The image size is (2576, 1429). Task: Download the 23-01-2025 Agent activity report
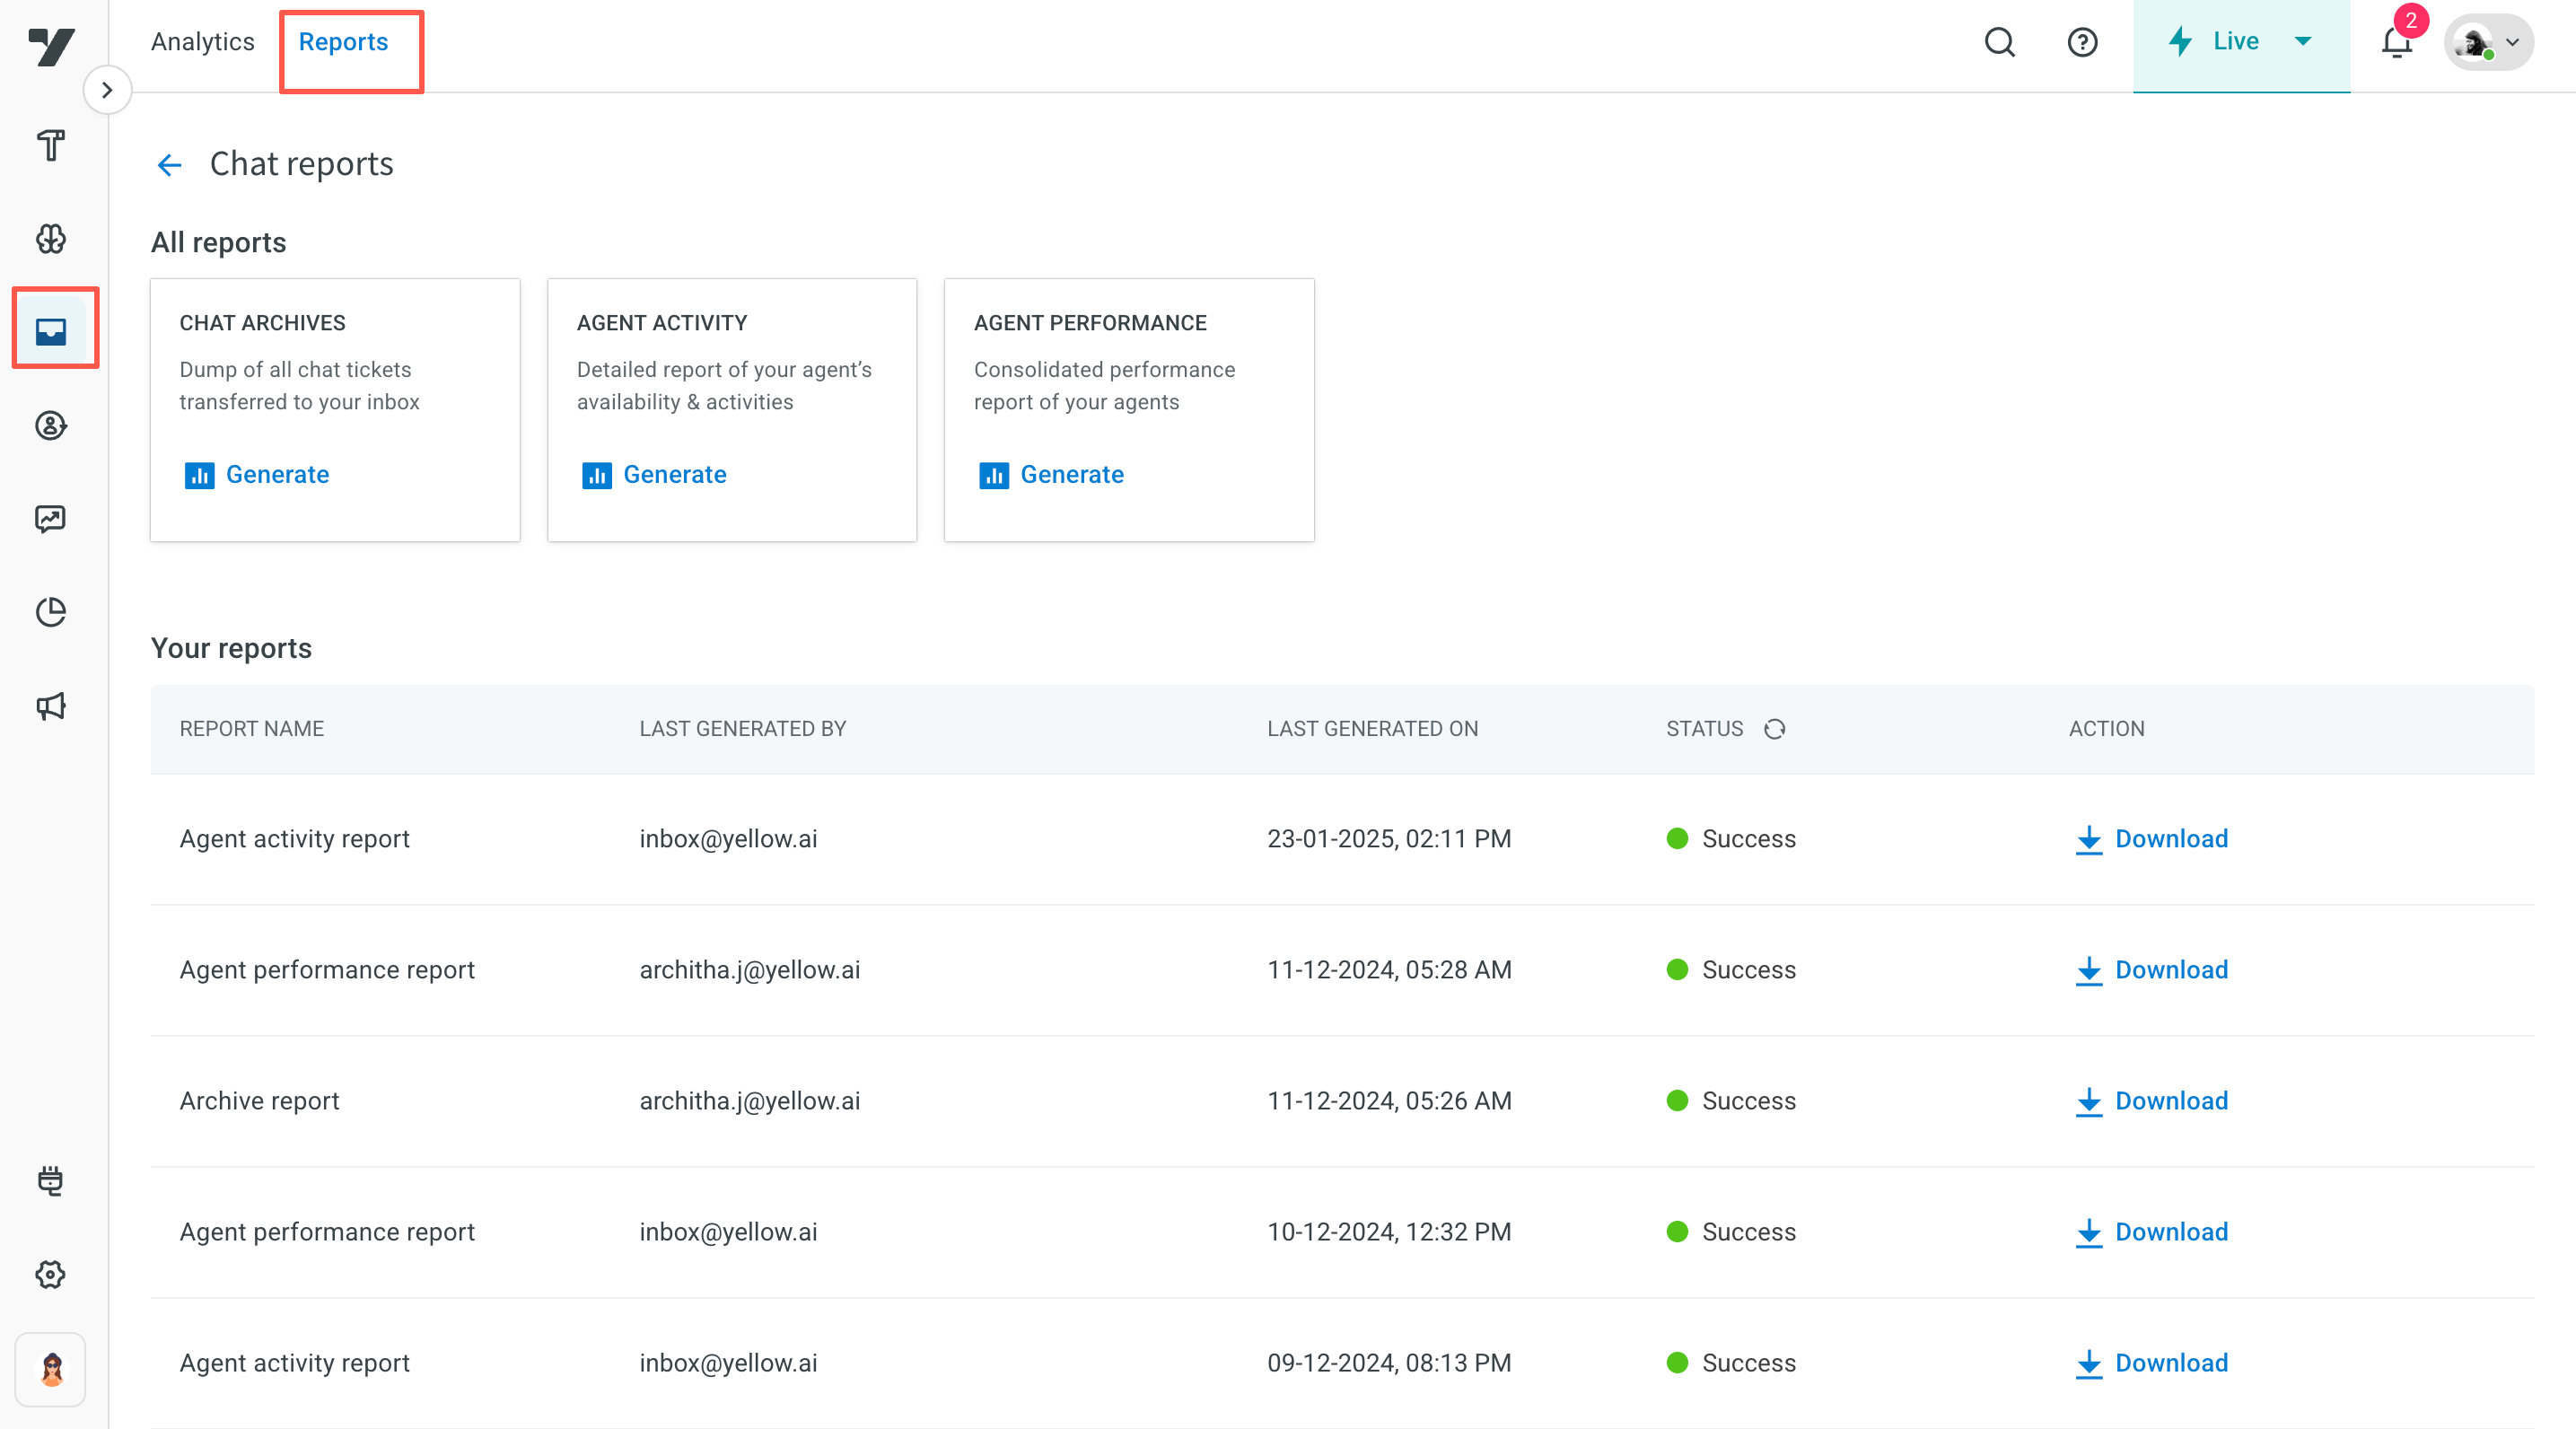[2151, 839]
